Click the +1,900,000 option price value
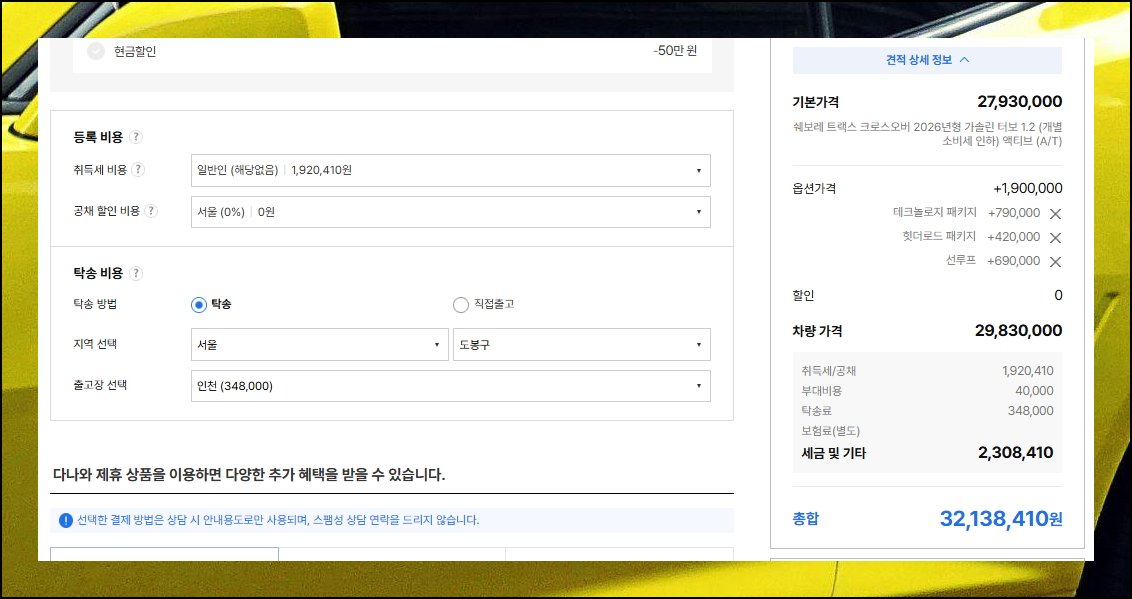The width and height of the screenshot is (1132, 599). click(x=1027, y=188)
